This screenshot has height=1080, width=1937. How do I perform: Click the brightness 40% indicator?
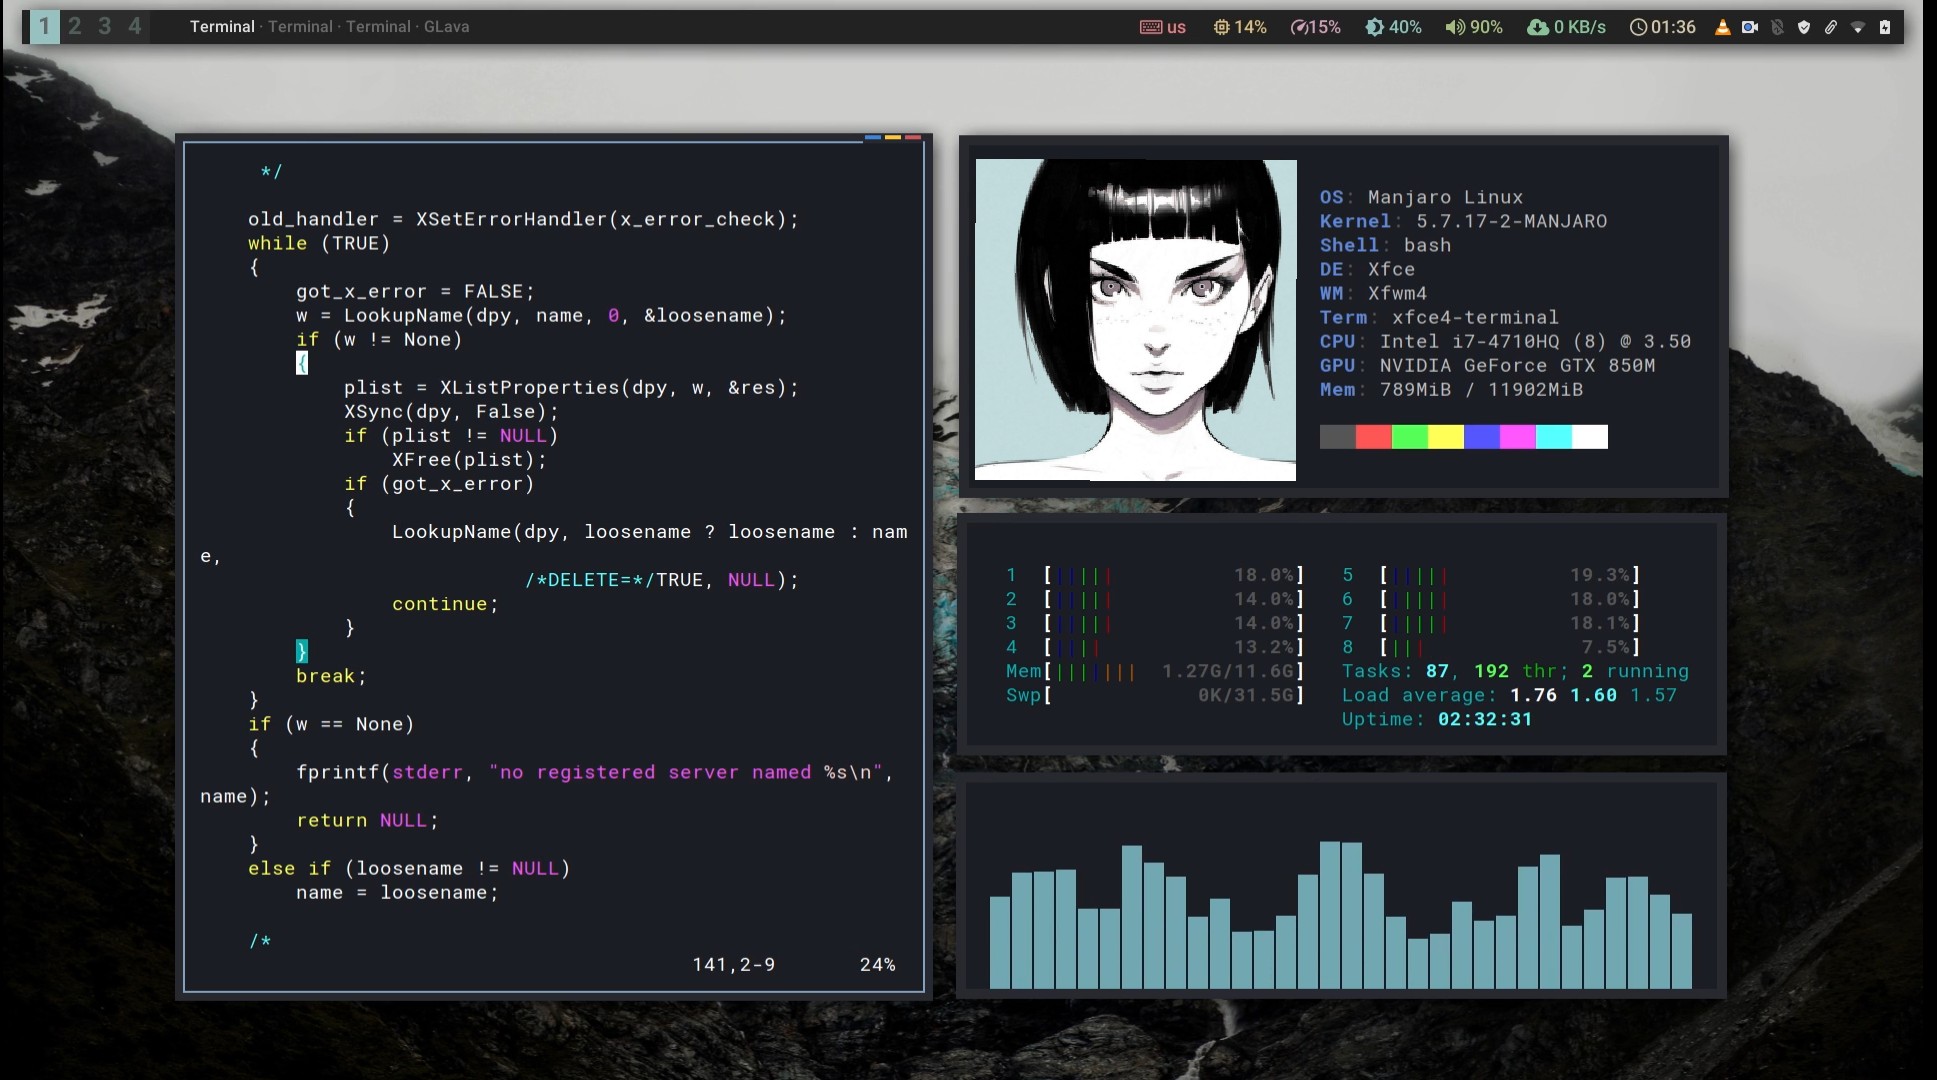(1394, 27)
